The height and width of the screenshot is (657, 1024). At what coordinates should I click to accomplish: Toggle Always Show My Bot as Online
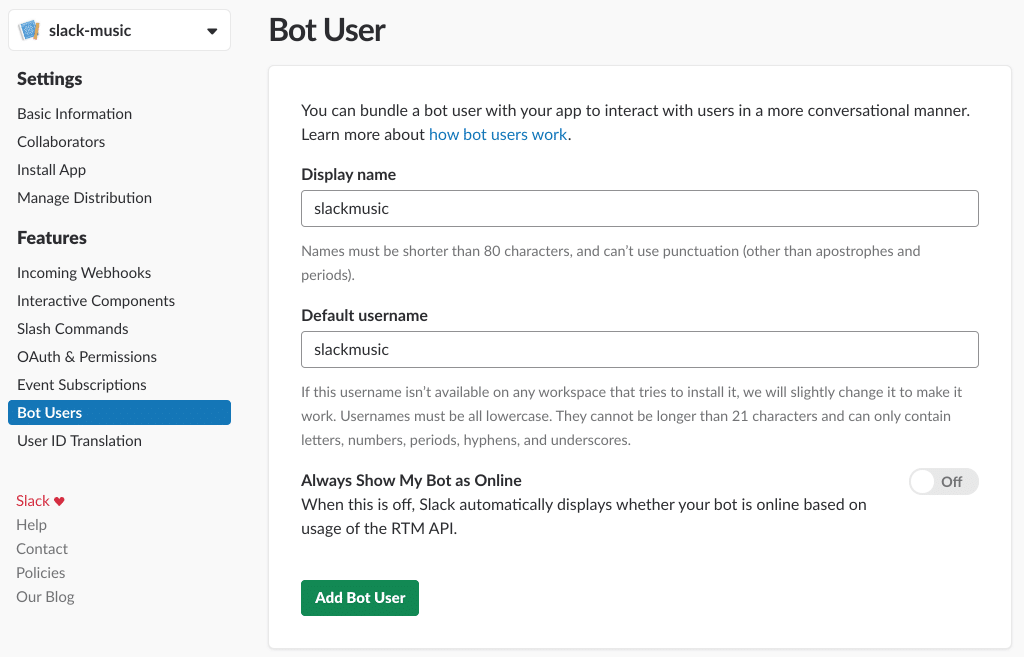coord(944,482)
